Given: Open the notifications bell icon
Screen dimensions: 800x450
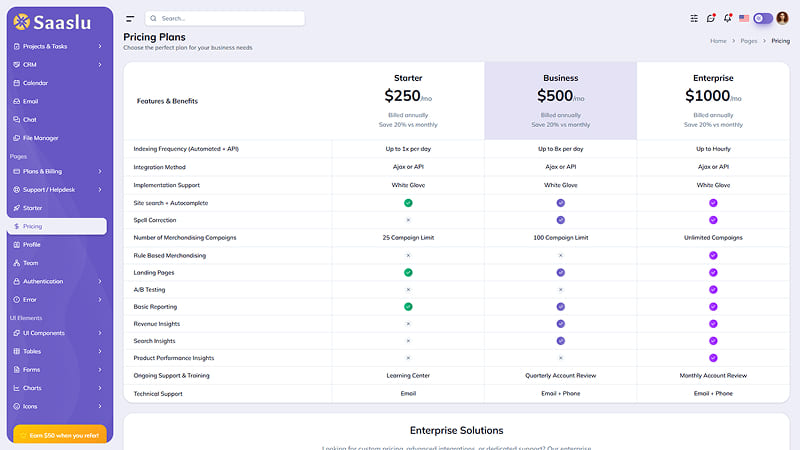Looking at the screenshot, I should tap(728, 18).
